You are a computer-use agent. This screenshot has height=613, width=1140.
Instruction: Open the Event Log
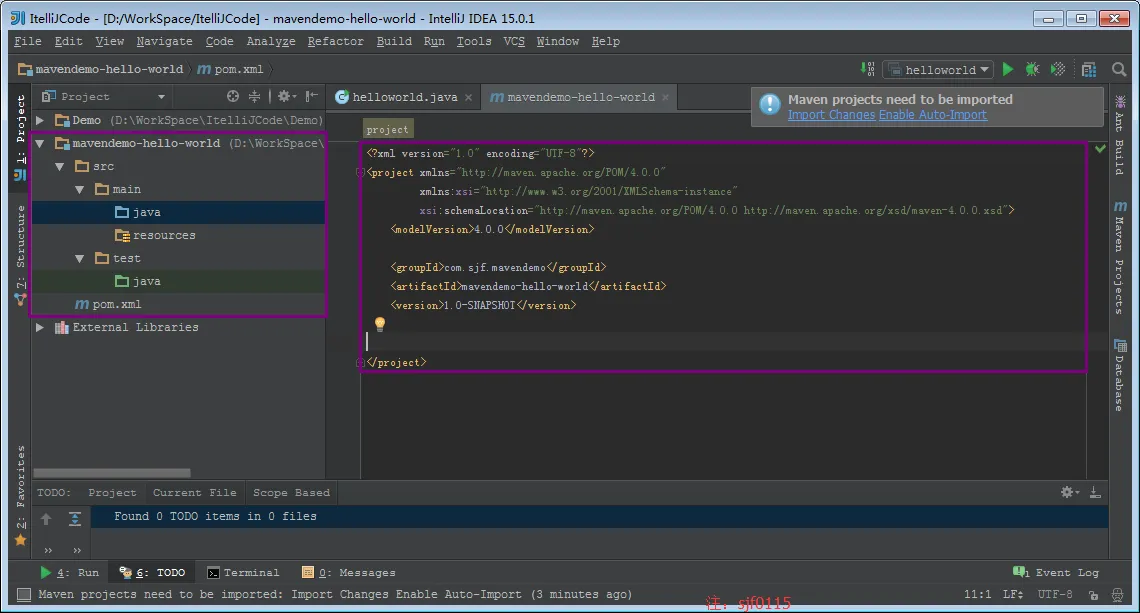[x=1056, y=572]
